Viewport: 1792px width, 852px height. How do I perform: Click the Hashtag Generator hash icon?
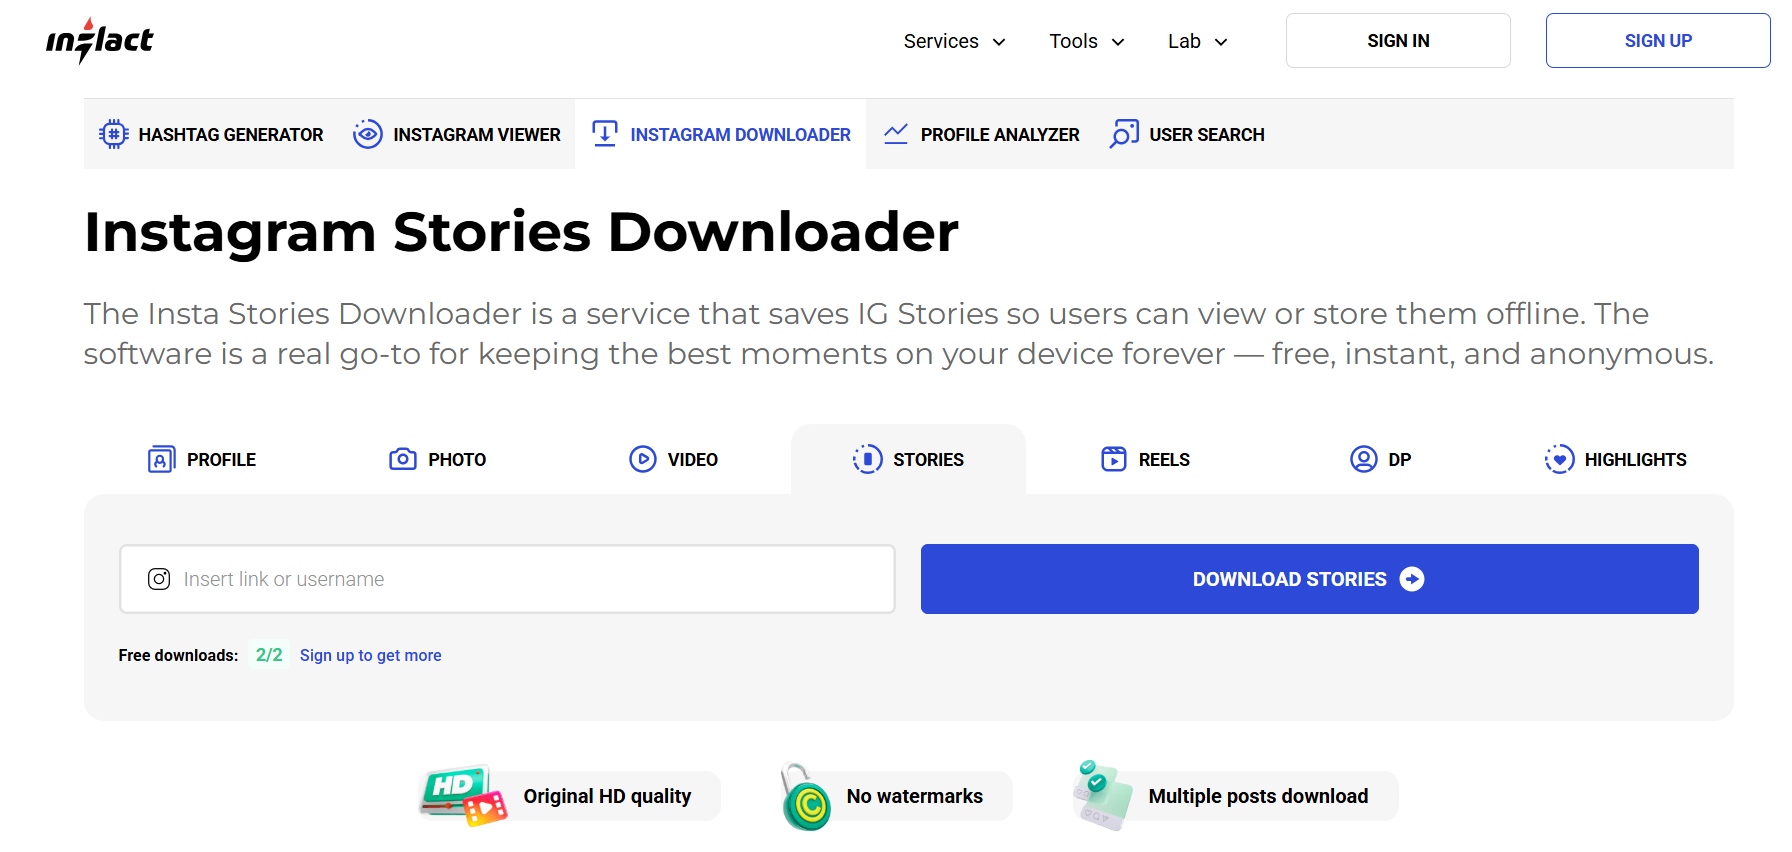[114, 134]
